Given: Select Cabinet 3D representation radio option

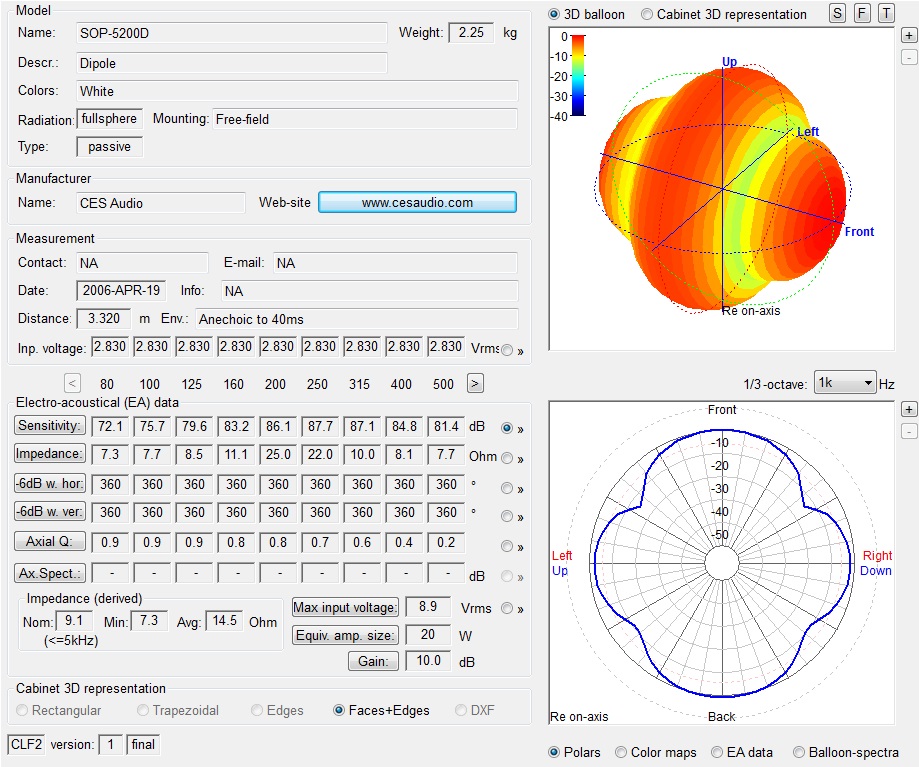Looking at the screenshot, I should (647, 14).
